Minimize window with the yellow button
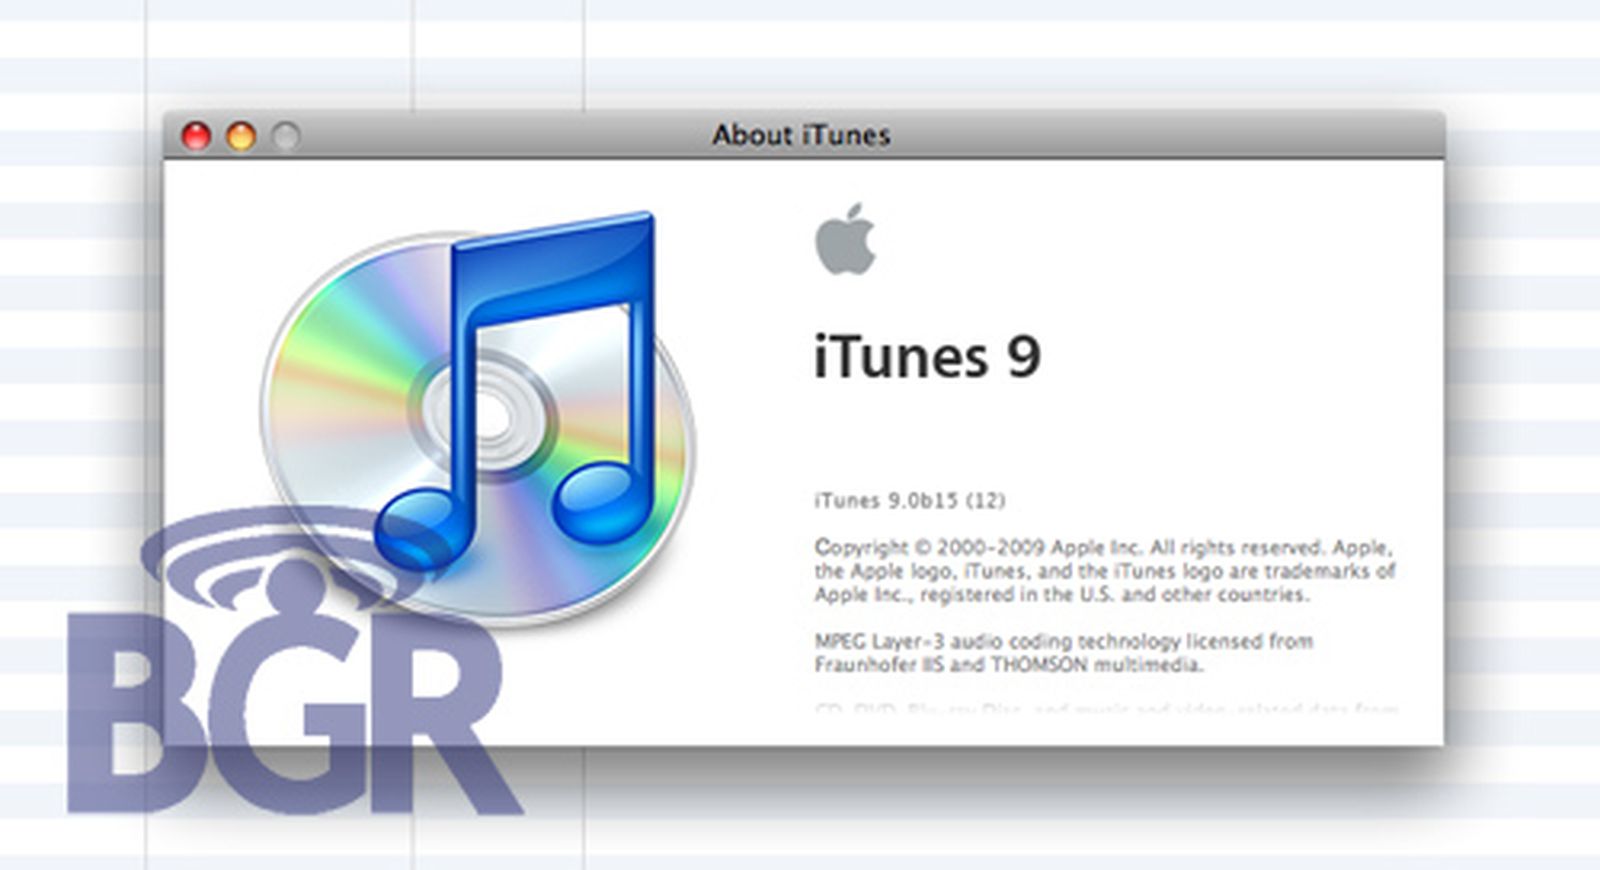This screenshot has height=870, width=1600. 241,135
